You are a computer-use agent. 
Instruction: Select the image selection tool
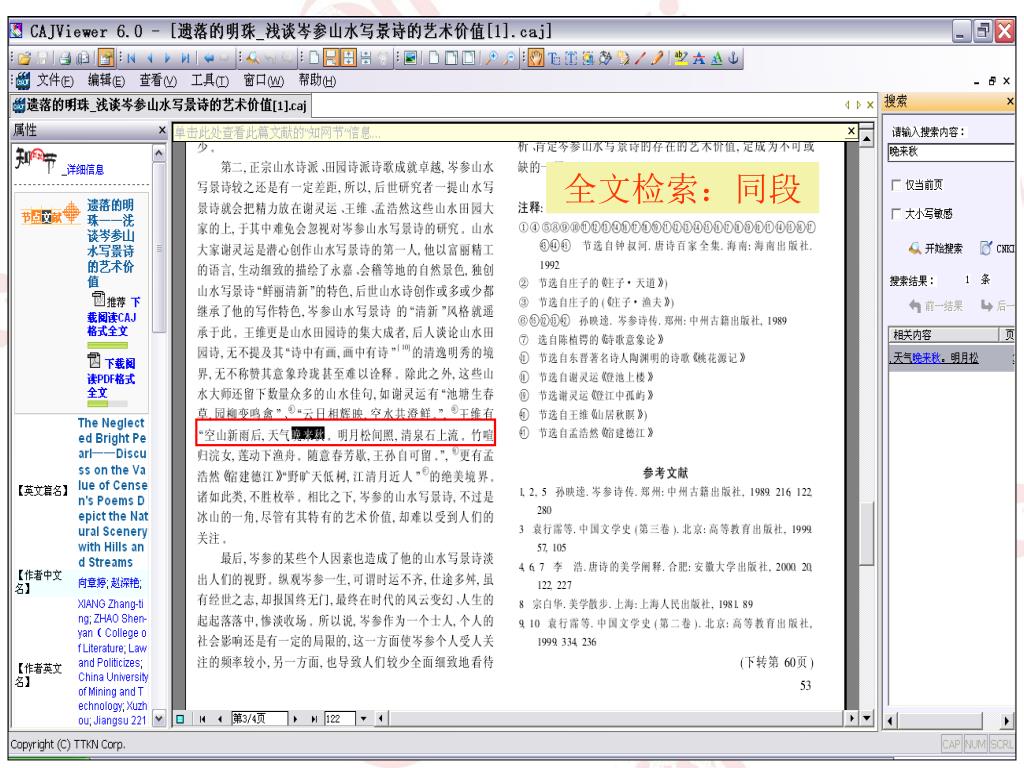[x=588, y=58]
